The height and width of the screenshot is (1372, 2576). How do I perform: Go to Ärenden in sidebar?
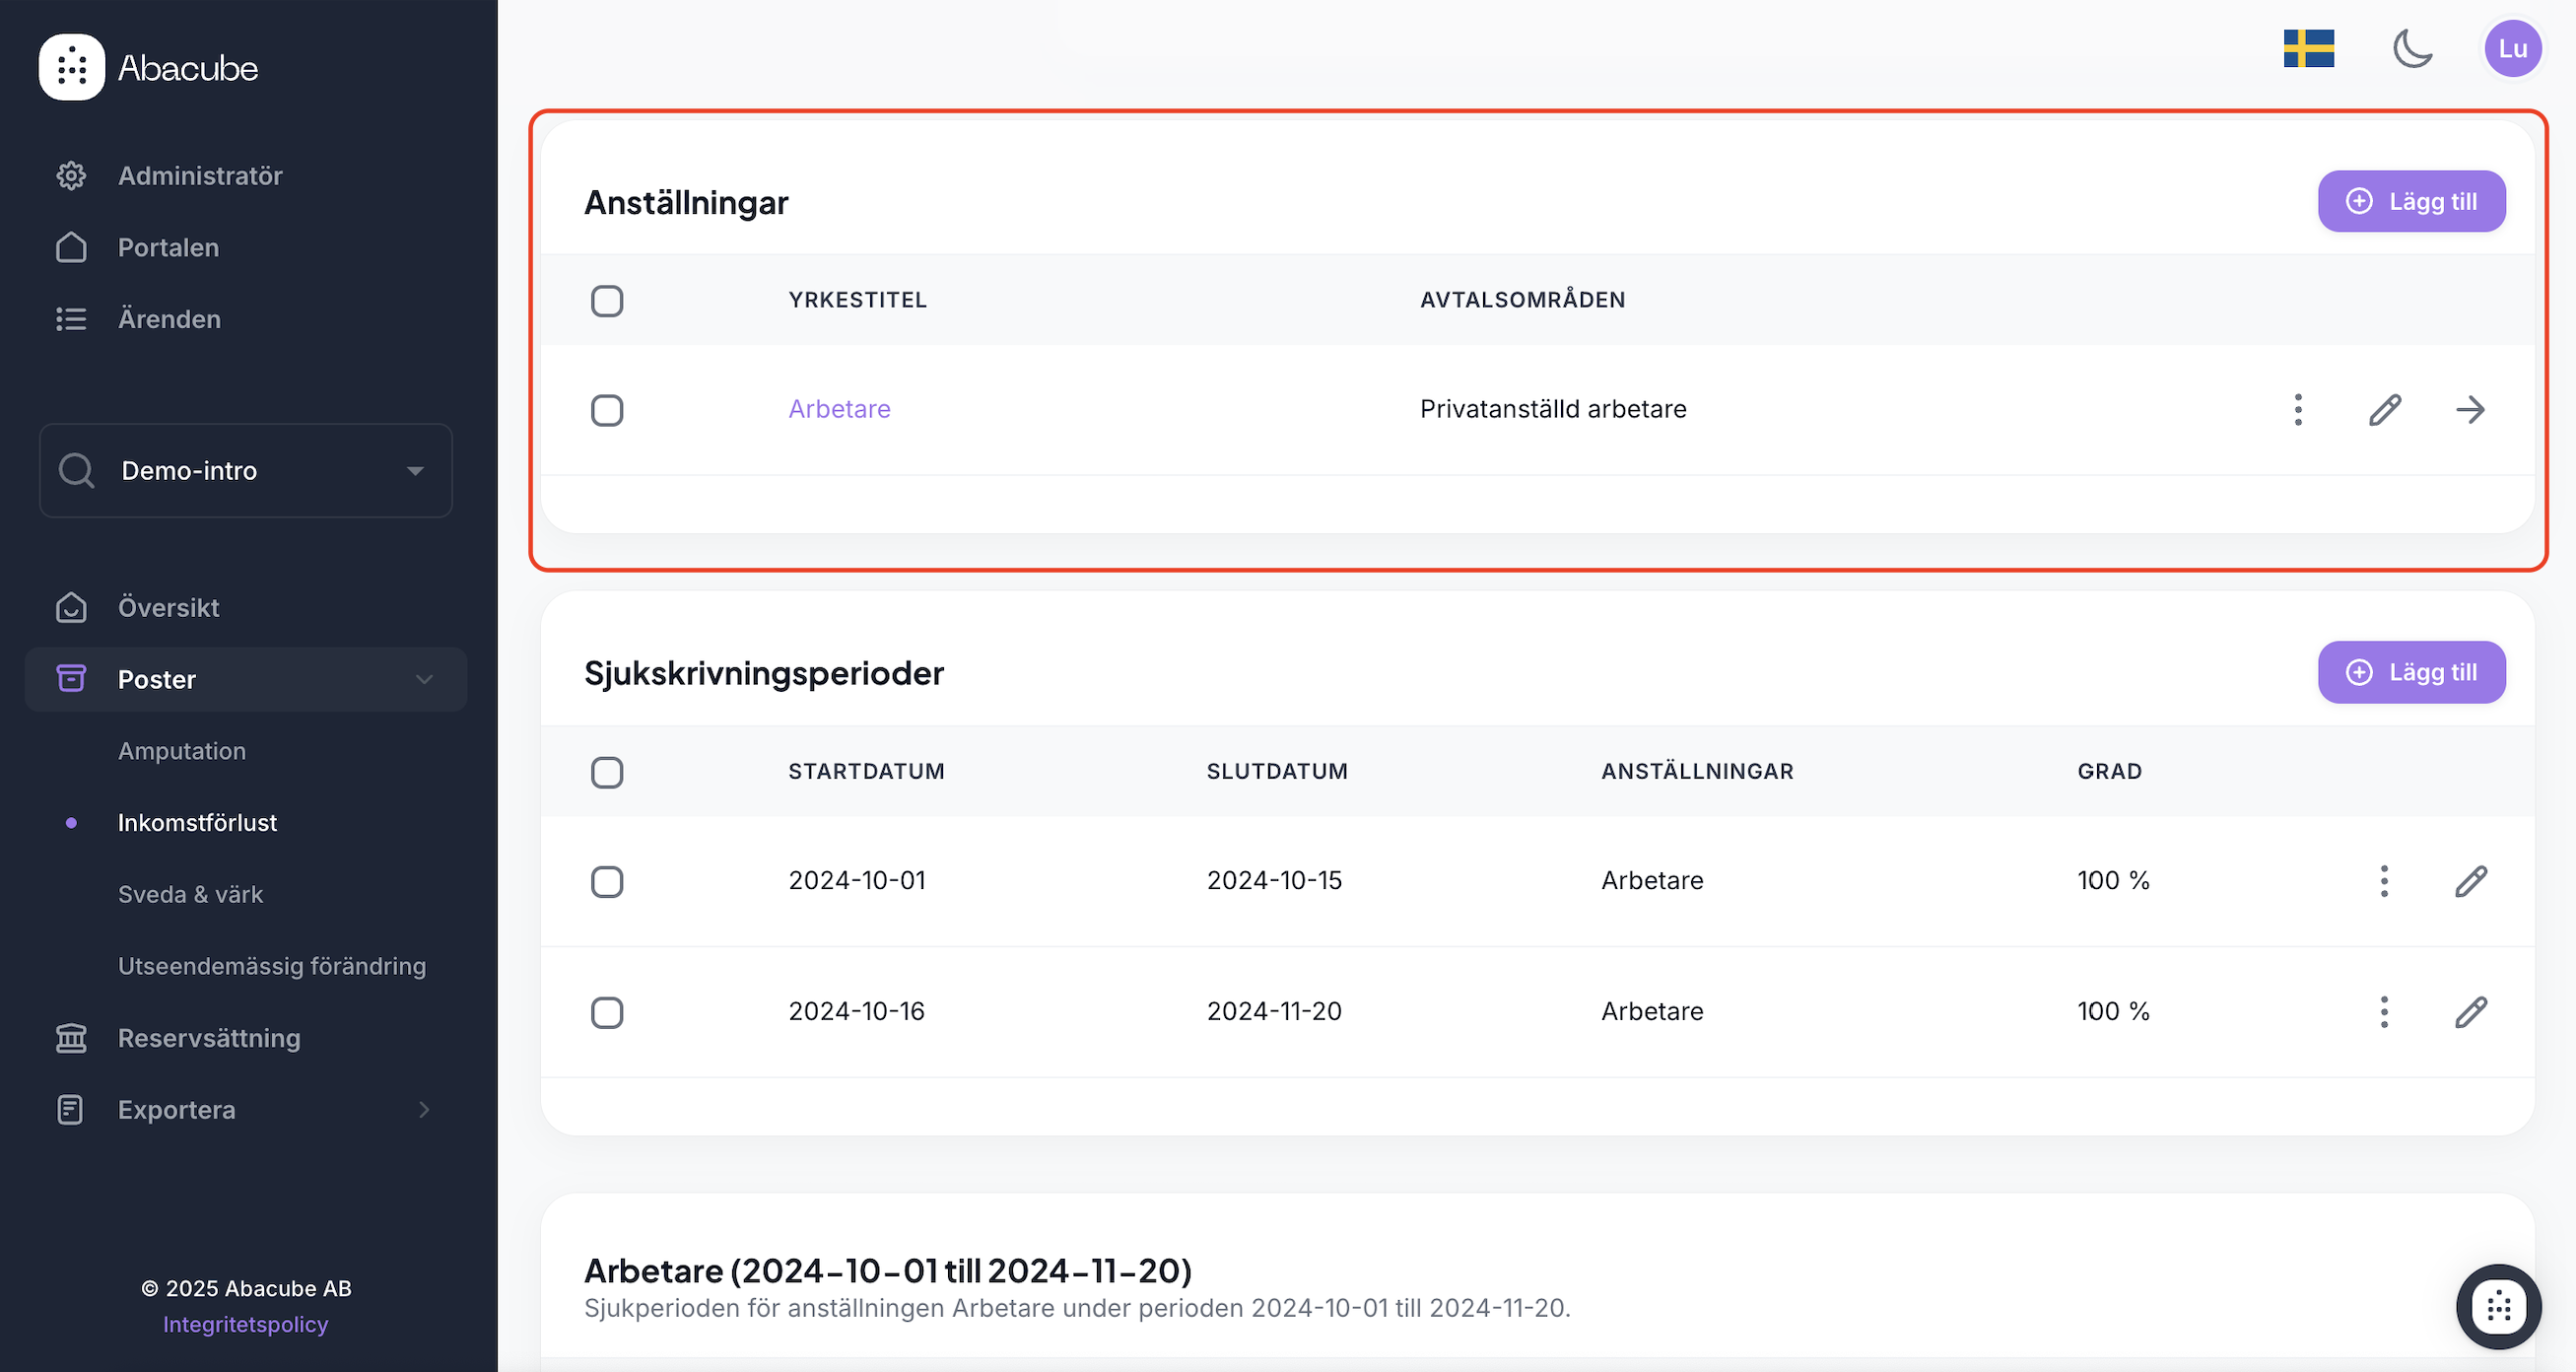point(169,319)
